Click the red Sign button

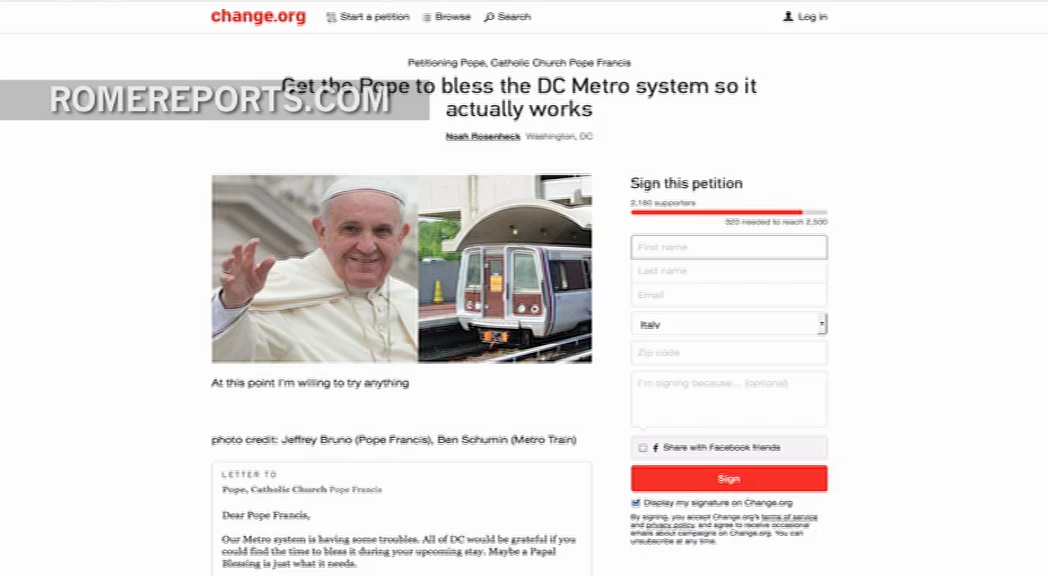pyautogui.click(x=729, y=478)
